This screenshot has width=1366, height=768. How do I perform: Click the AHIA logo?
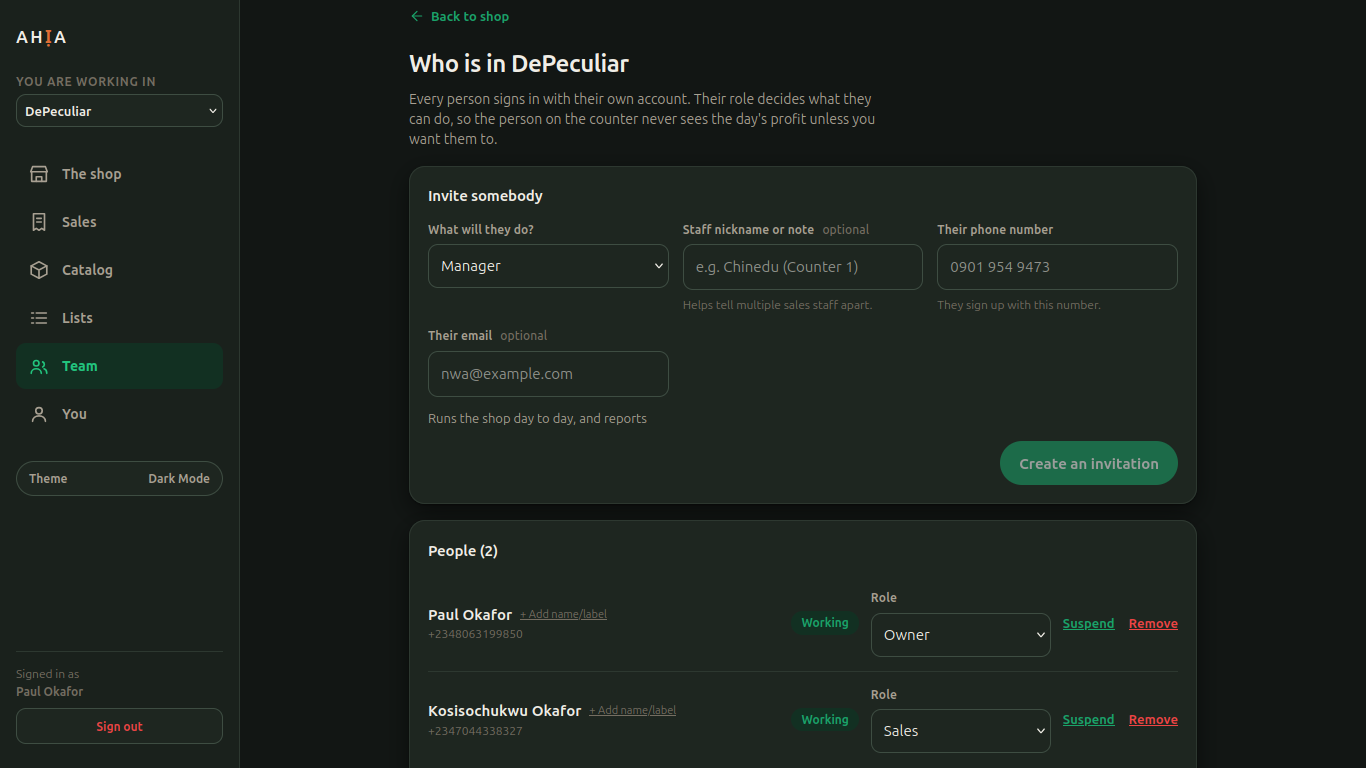41,37
